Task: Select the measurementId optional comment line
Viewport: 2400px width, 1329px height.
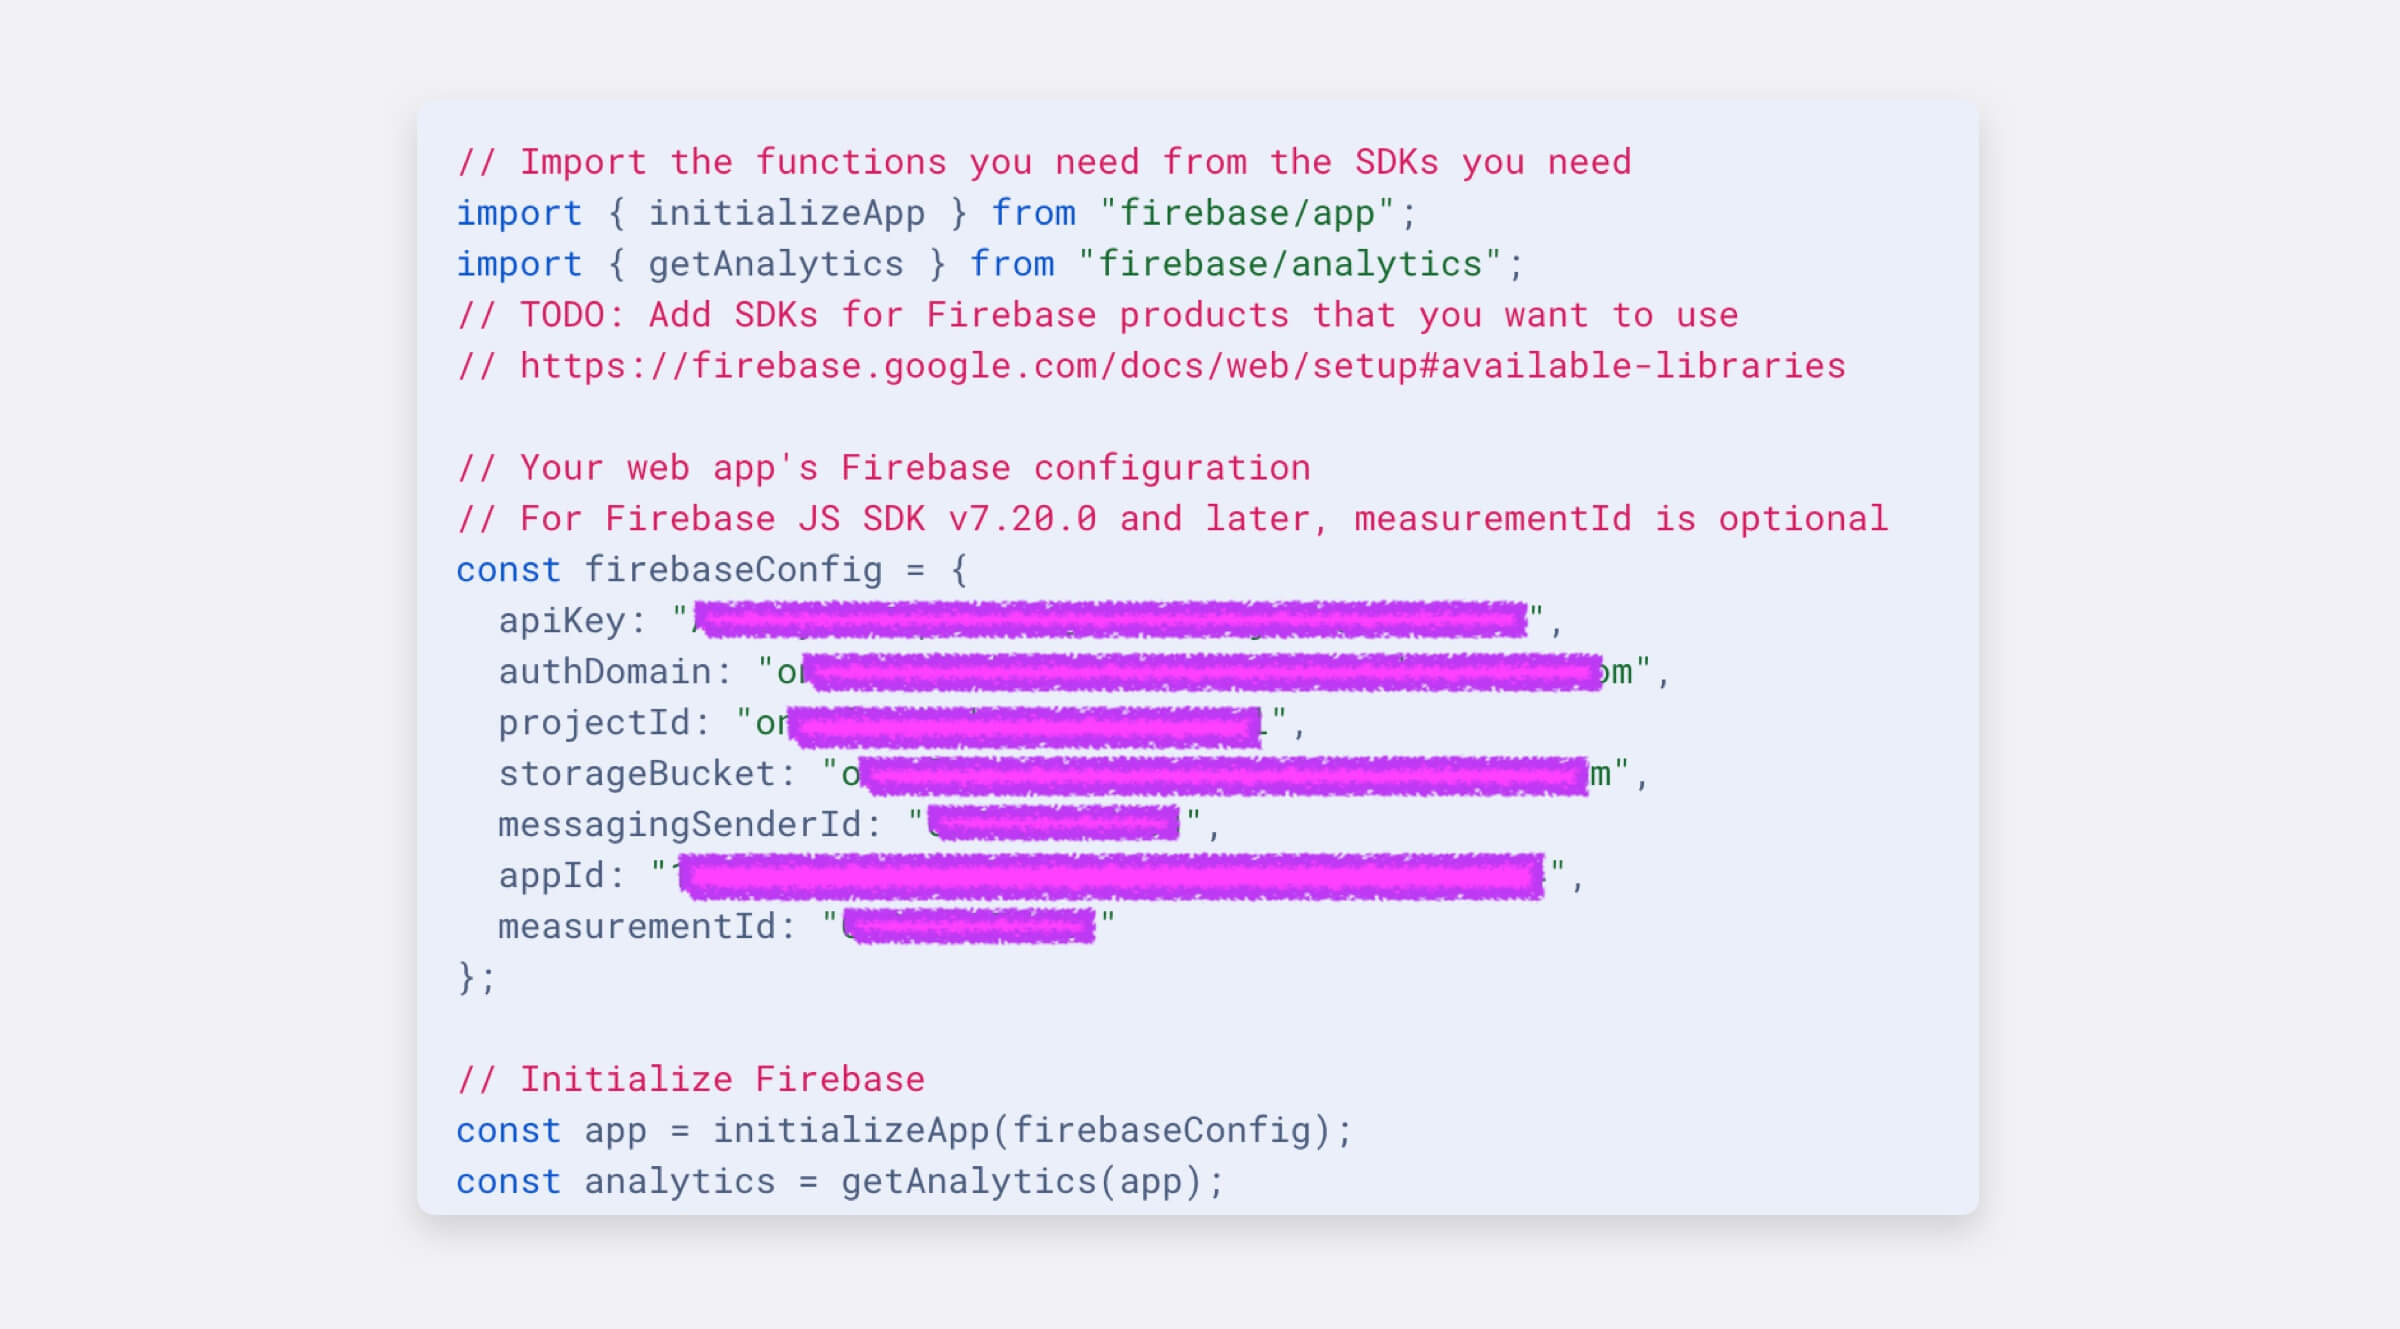Action: point(1170,518)
